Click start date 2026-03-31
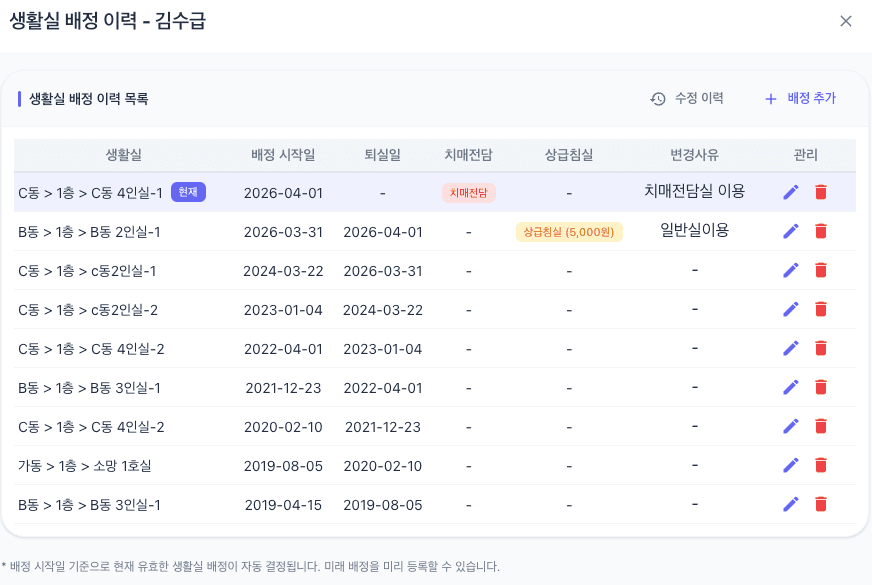Screen dimensions: 872x585 click(283, 232)
